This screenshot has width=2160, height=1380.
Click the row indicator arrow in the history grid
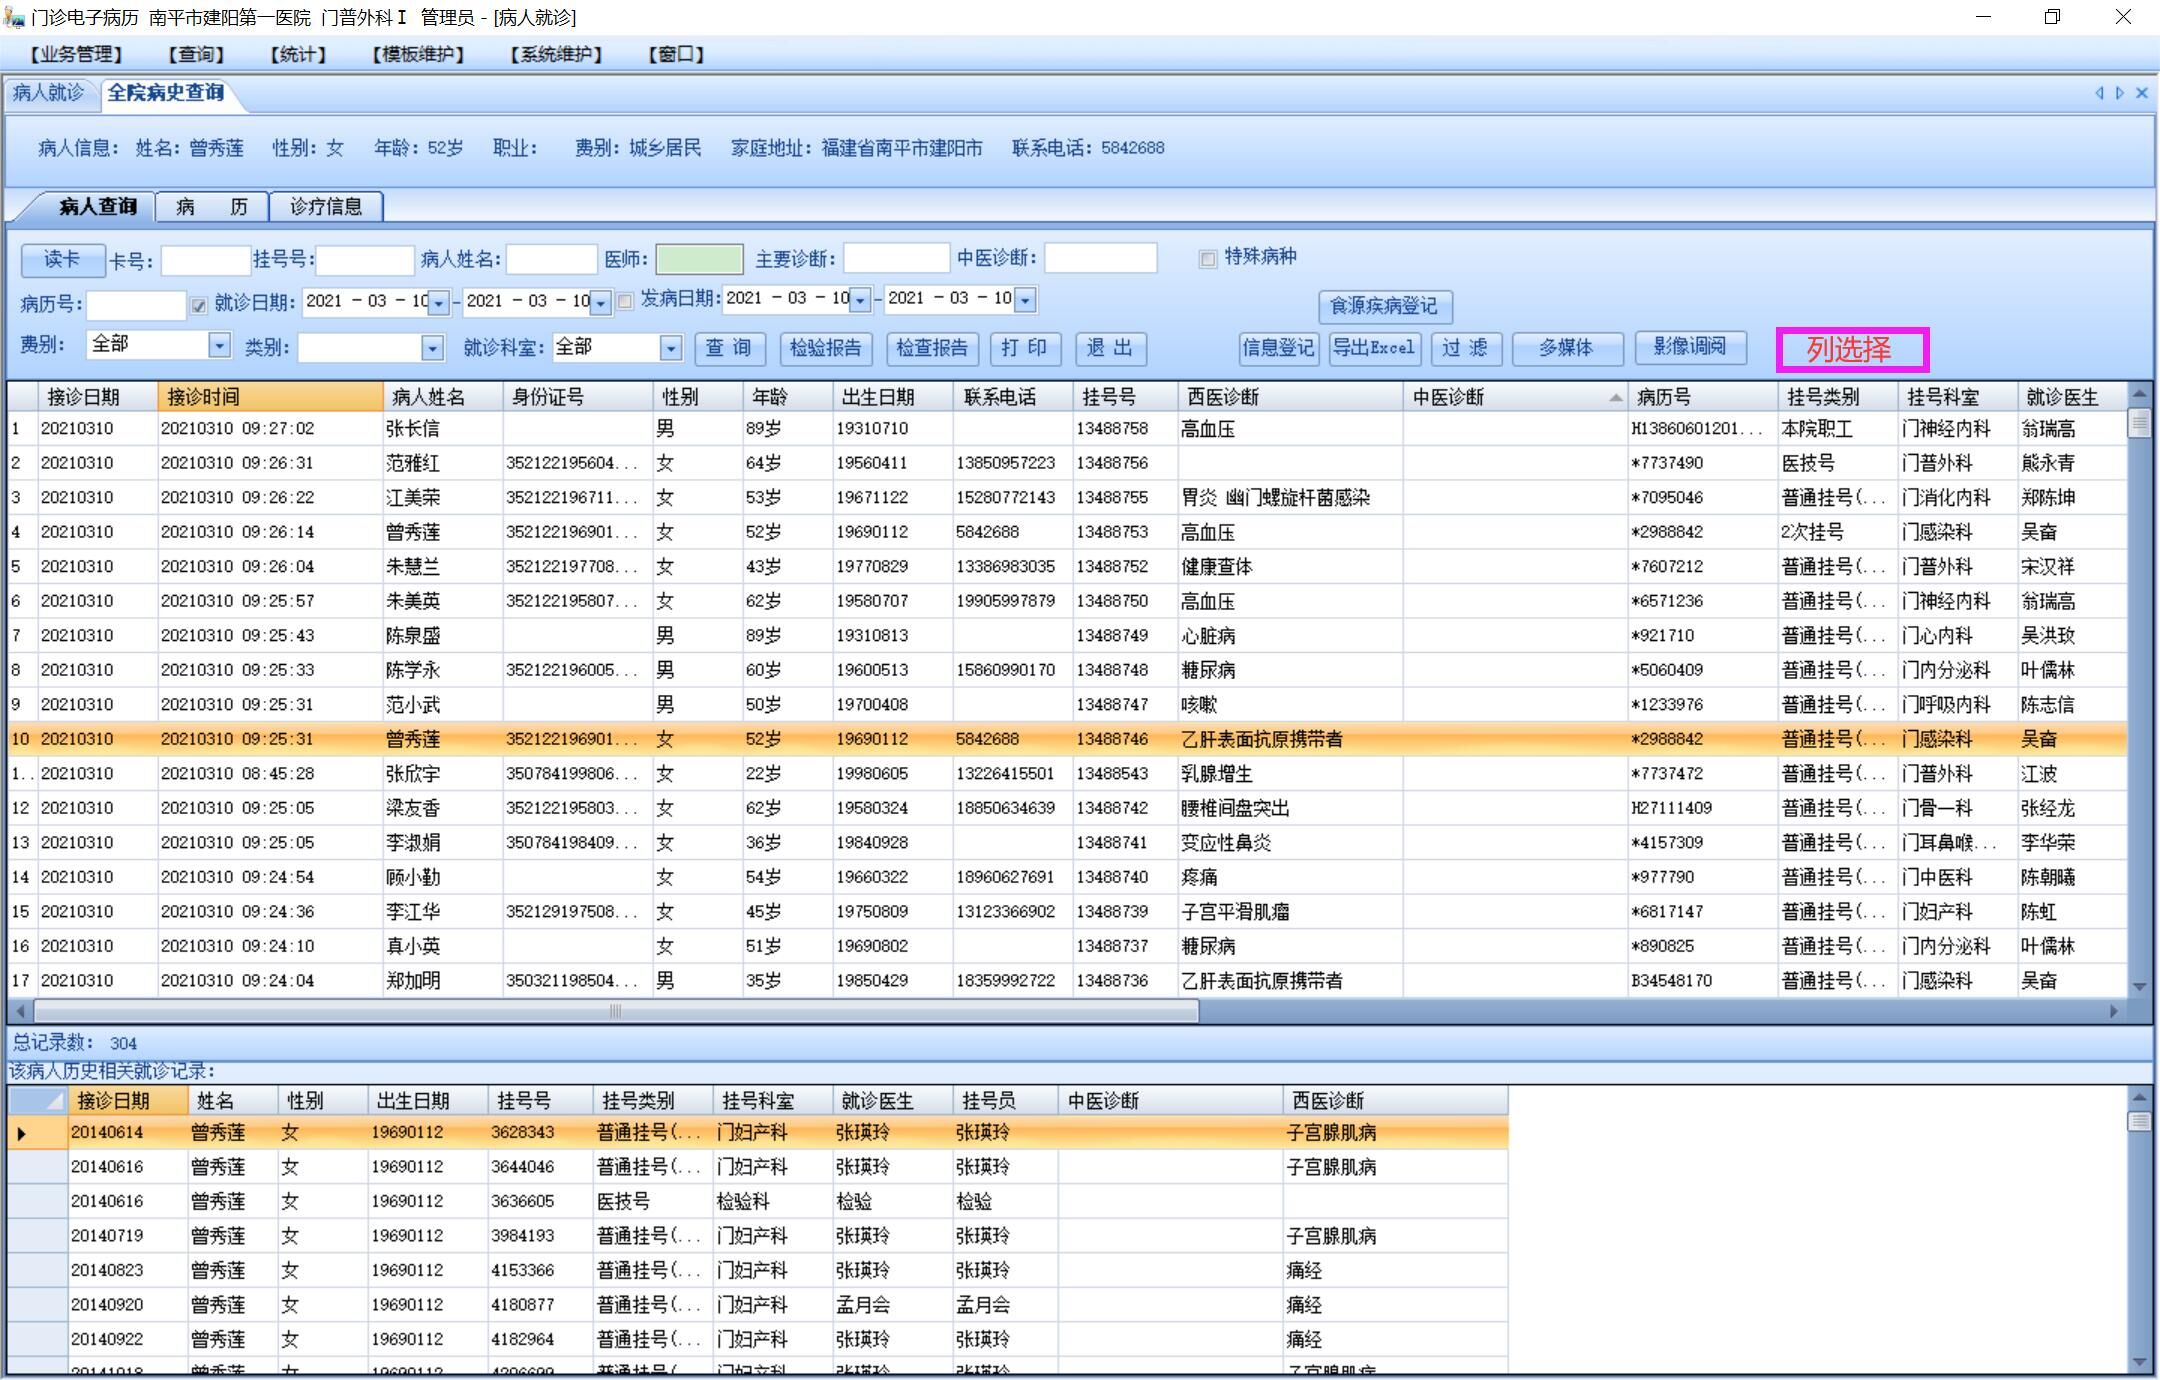(x=22, y=1134)
